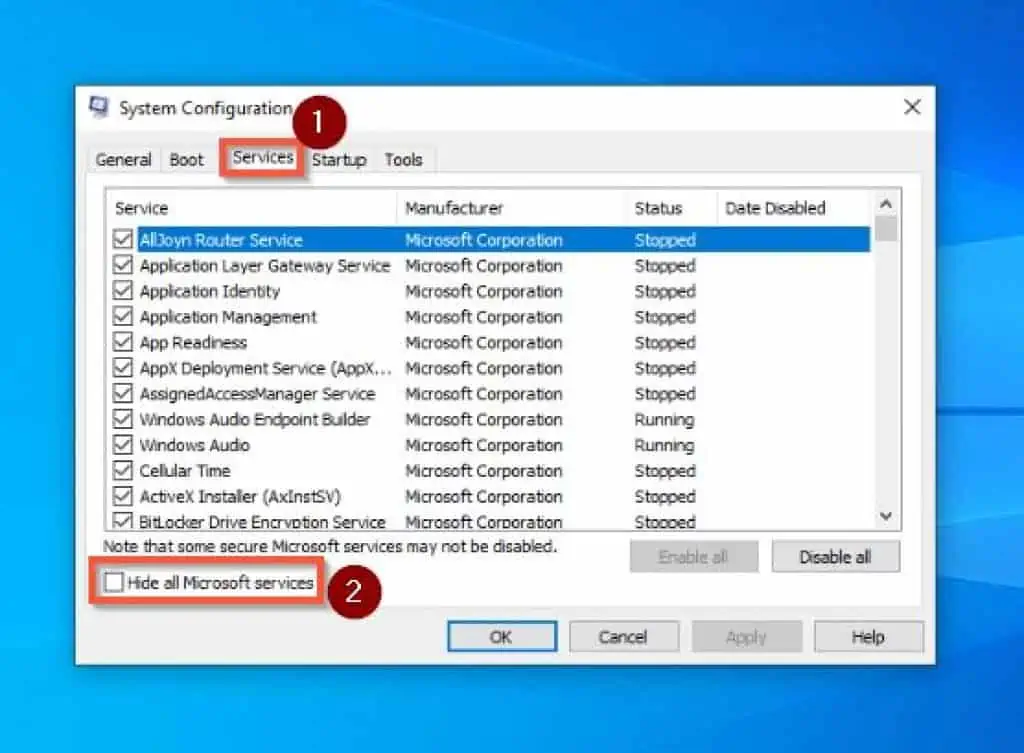Screen dimensions: 1024x753
Task: Select the Startup tab
Action: point(339,160)
